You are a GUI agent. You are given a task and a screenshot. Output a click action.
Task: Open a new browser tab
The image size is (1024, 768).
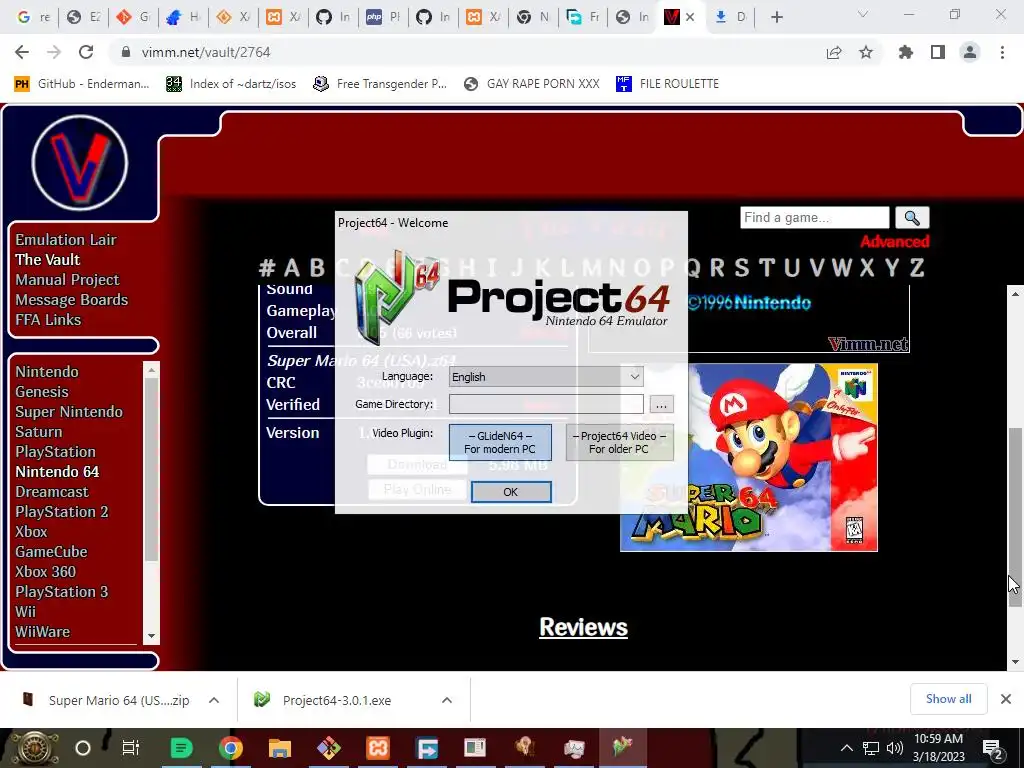tap(776, 17)
